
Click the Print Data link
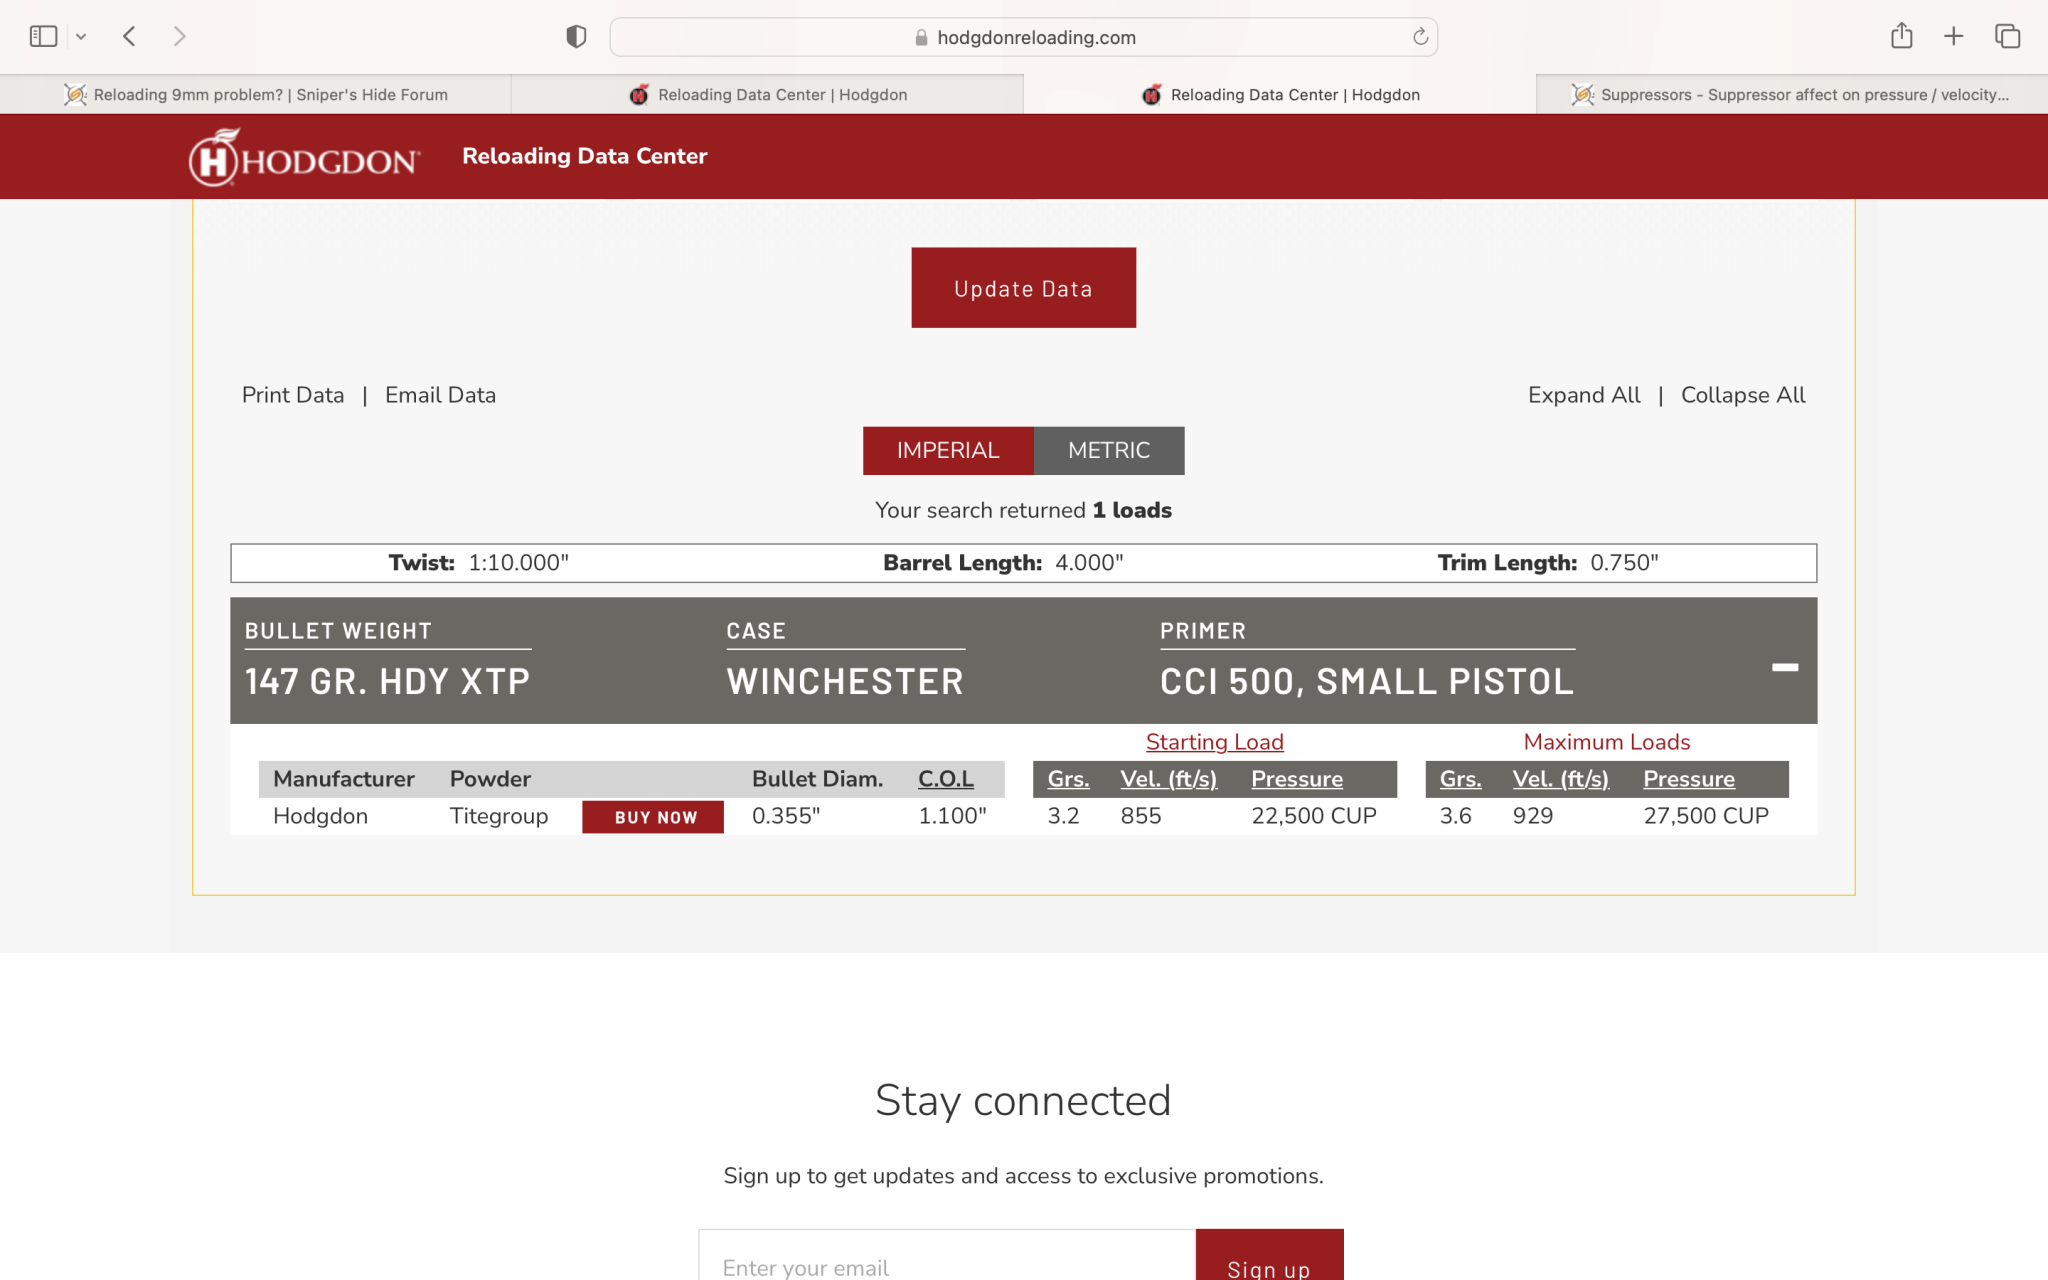pos(293,395)
